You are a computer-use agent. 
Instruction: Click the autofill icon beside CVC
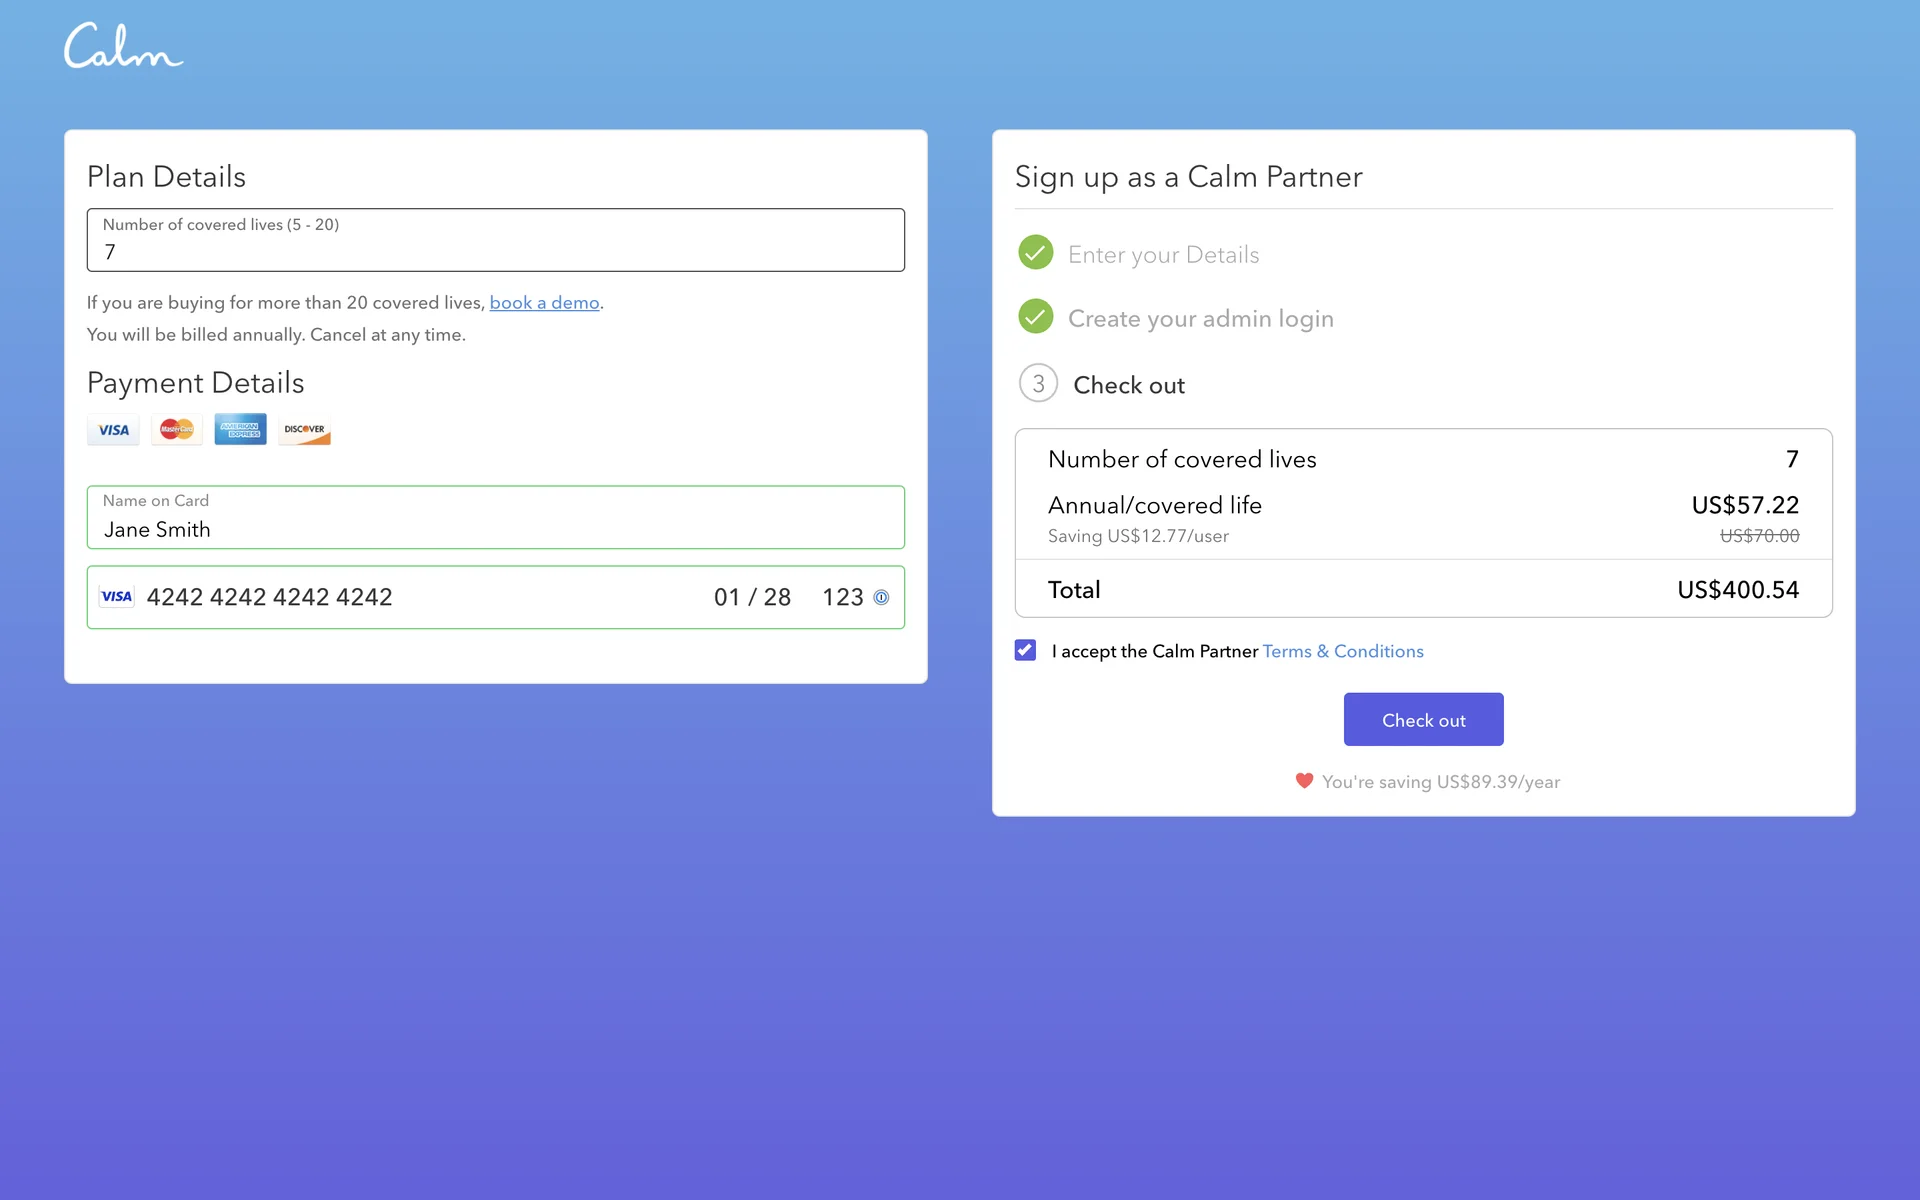[x=881, y=597]
